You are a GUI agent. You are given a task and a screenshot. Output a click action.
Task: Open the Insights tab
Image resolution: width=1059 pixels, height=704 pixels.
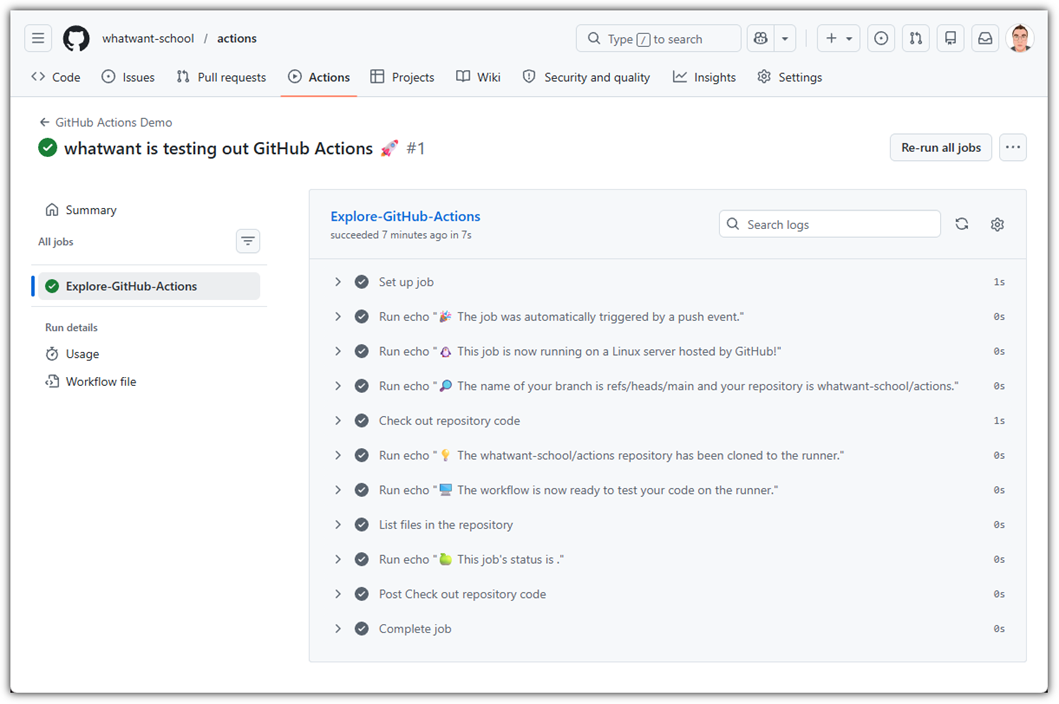click(704, 77)
